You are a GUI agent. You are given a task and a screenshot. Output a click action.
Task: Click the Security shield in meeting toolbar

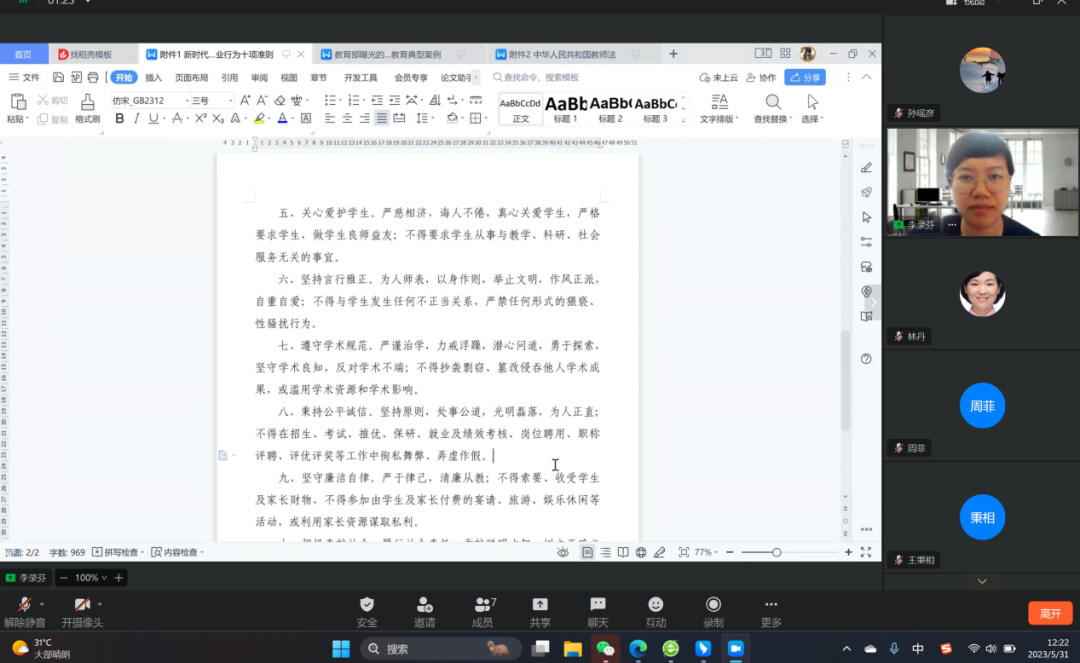click(367, 612)
